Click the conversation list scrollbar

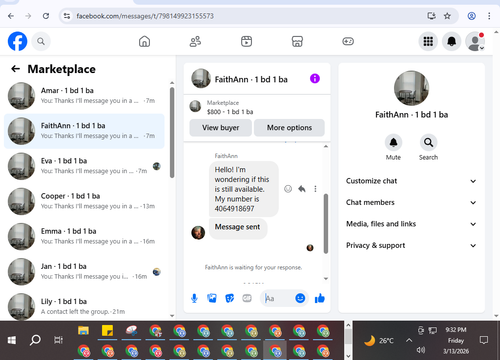point(172,133)
